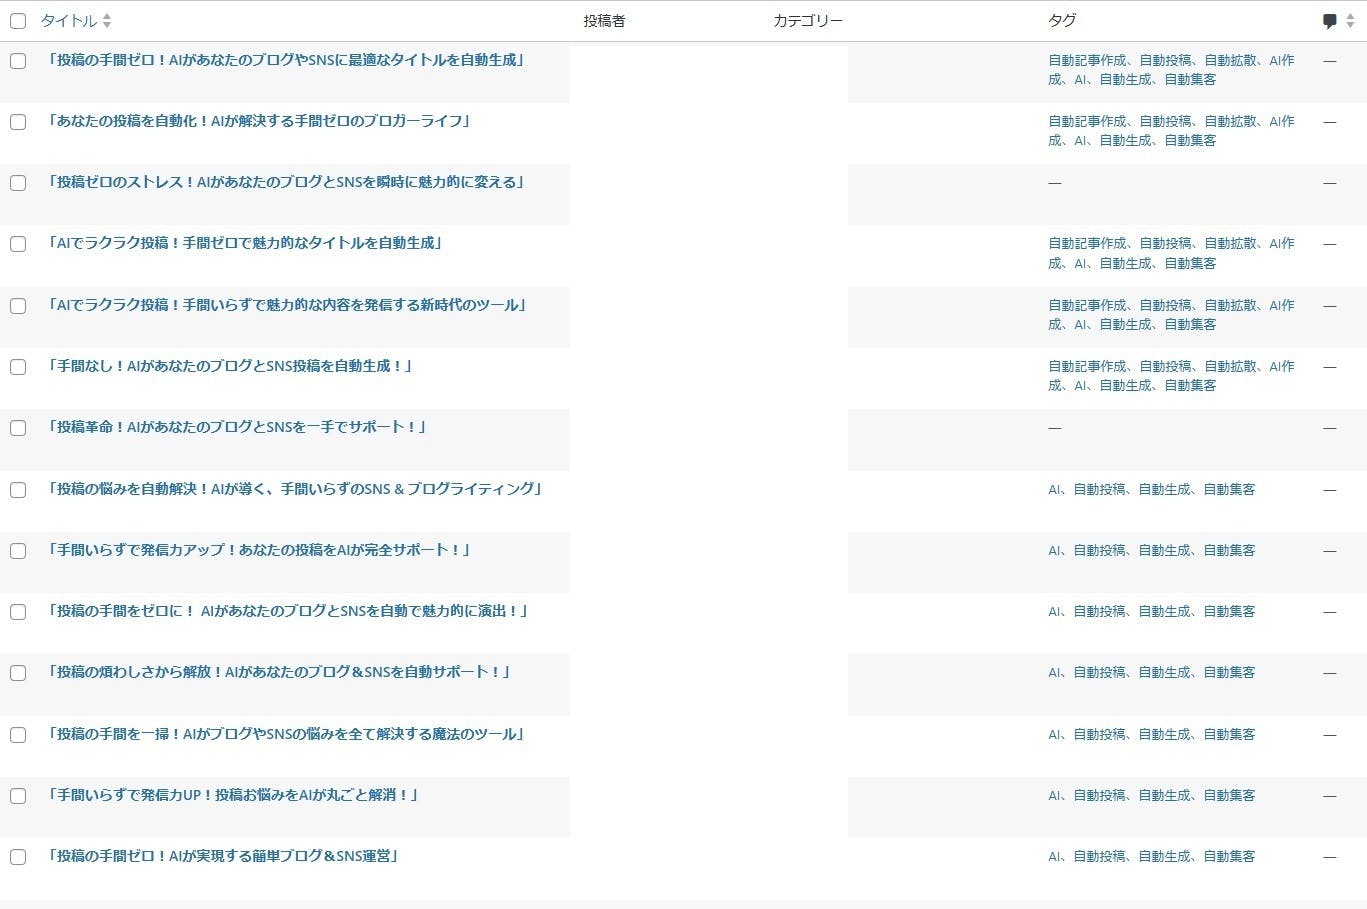Click the 自動拡散 tag in the second row

(1230, 121)
